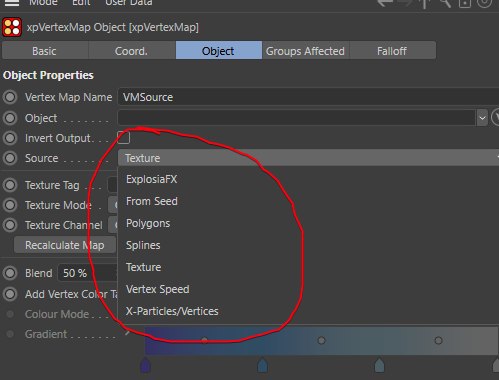This screenshot has width=499, height=380.
Task: Toggle animation dot for Vertex Map Name
Action: point(10,97)
